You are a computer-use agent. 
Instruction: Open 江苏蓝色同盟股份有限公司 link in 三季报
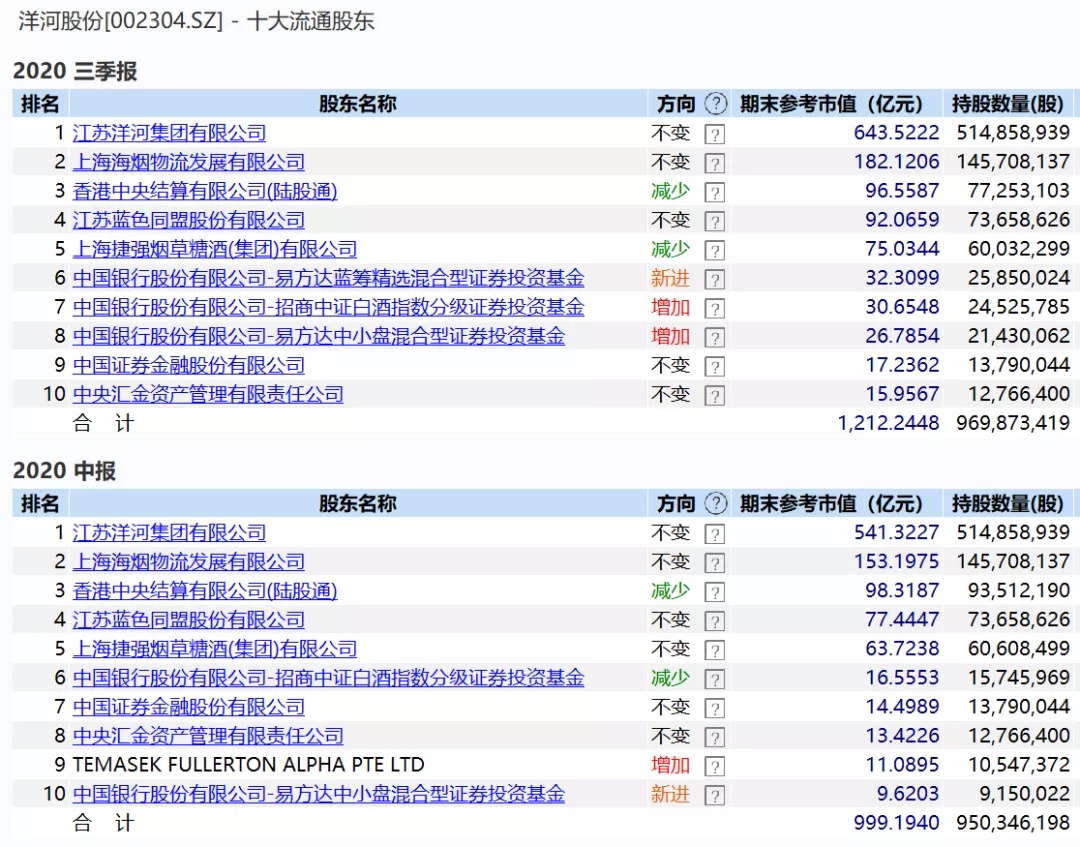pyautogui.click(x=189, y=220)
